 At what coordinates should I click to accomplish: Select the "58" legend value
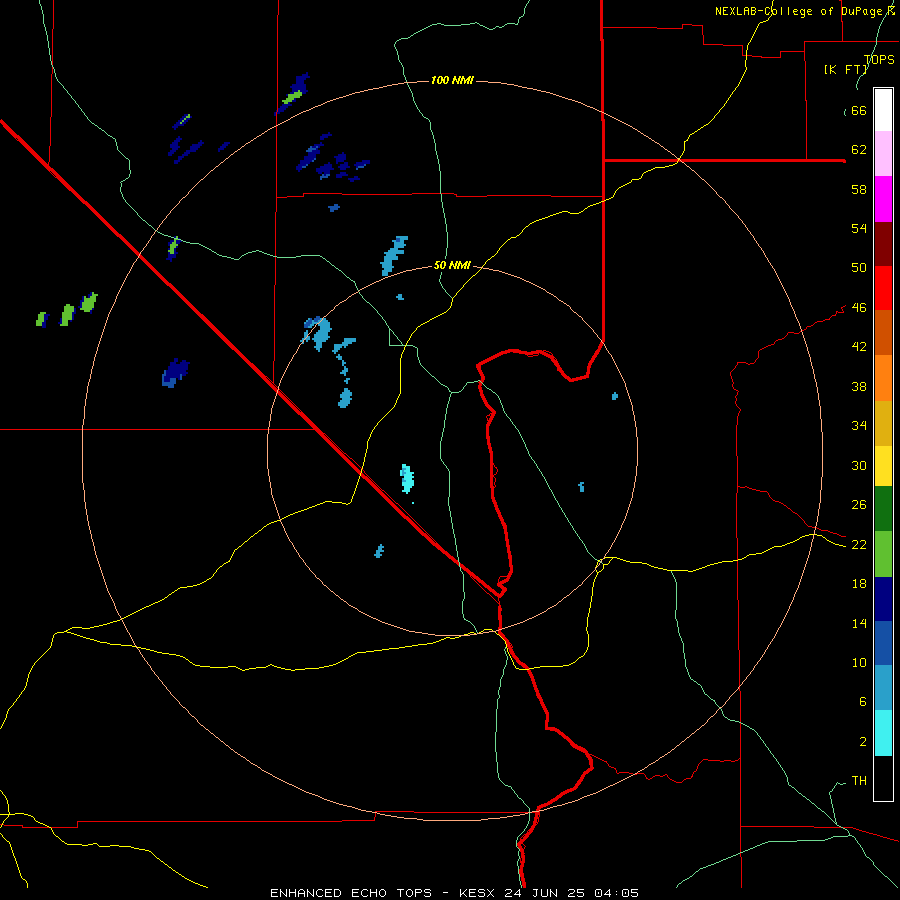click(x=859, y=189)
